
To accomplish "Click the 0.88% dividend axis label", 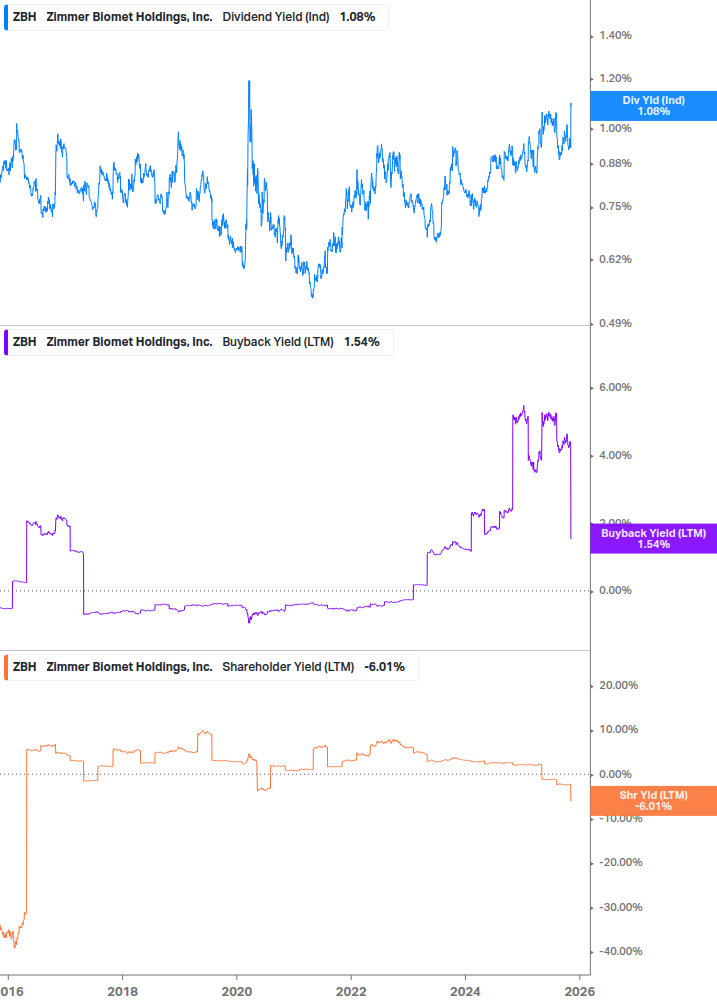I will click(615, 163).
